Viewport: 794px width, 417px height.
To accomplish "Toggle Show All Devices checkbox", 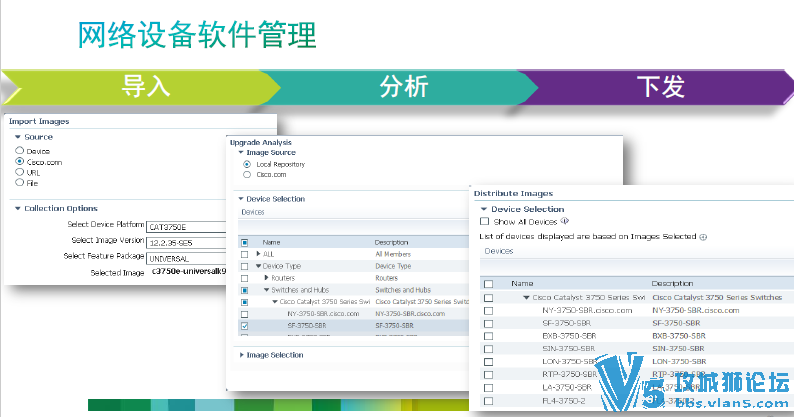I will (485, 221).
